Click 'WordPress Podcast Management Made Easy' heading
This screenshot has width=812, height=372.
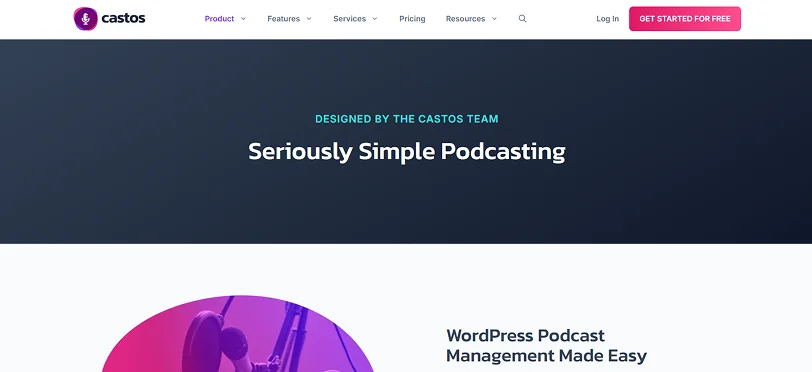[546, 346]
